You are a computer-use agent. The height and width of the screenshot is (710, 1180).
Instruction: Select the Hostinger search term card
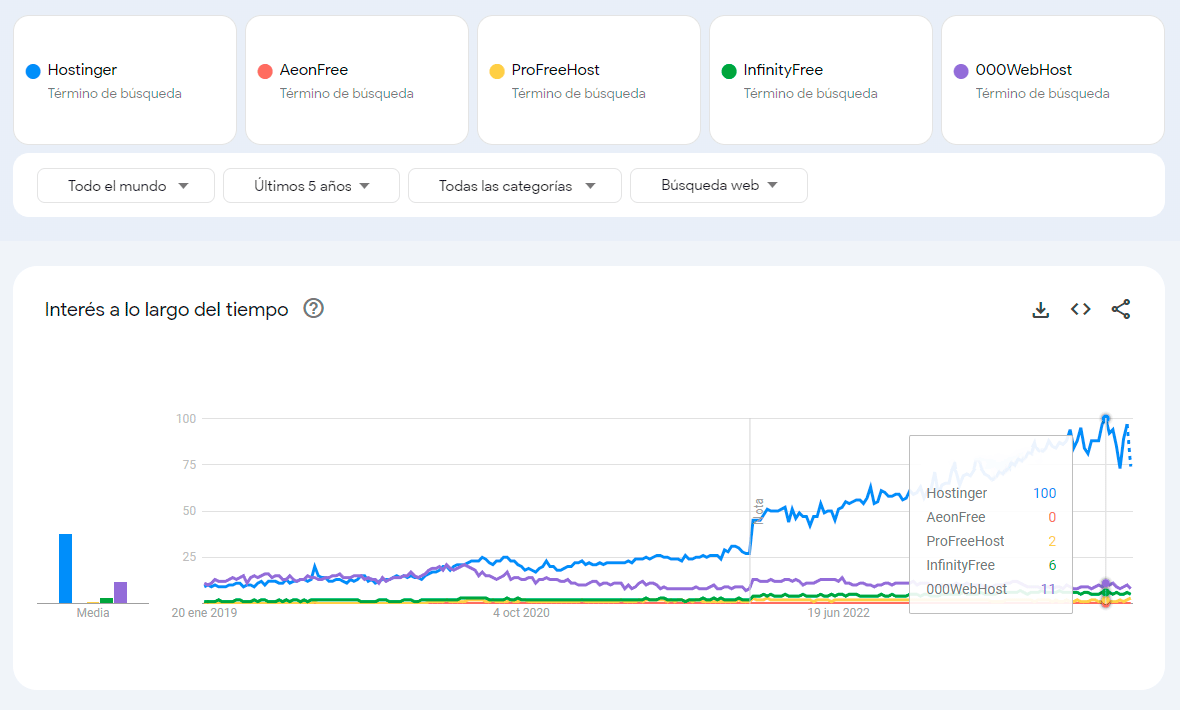coord(125,81)
